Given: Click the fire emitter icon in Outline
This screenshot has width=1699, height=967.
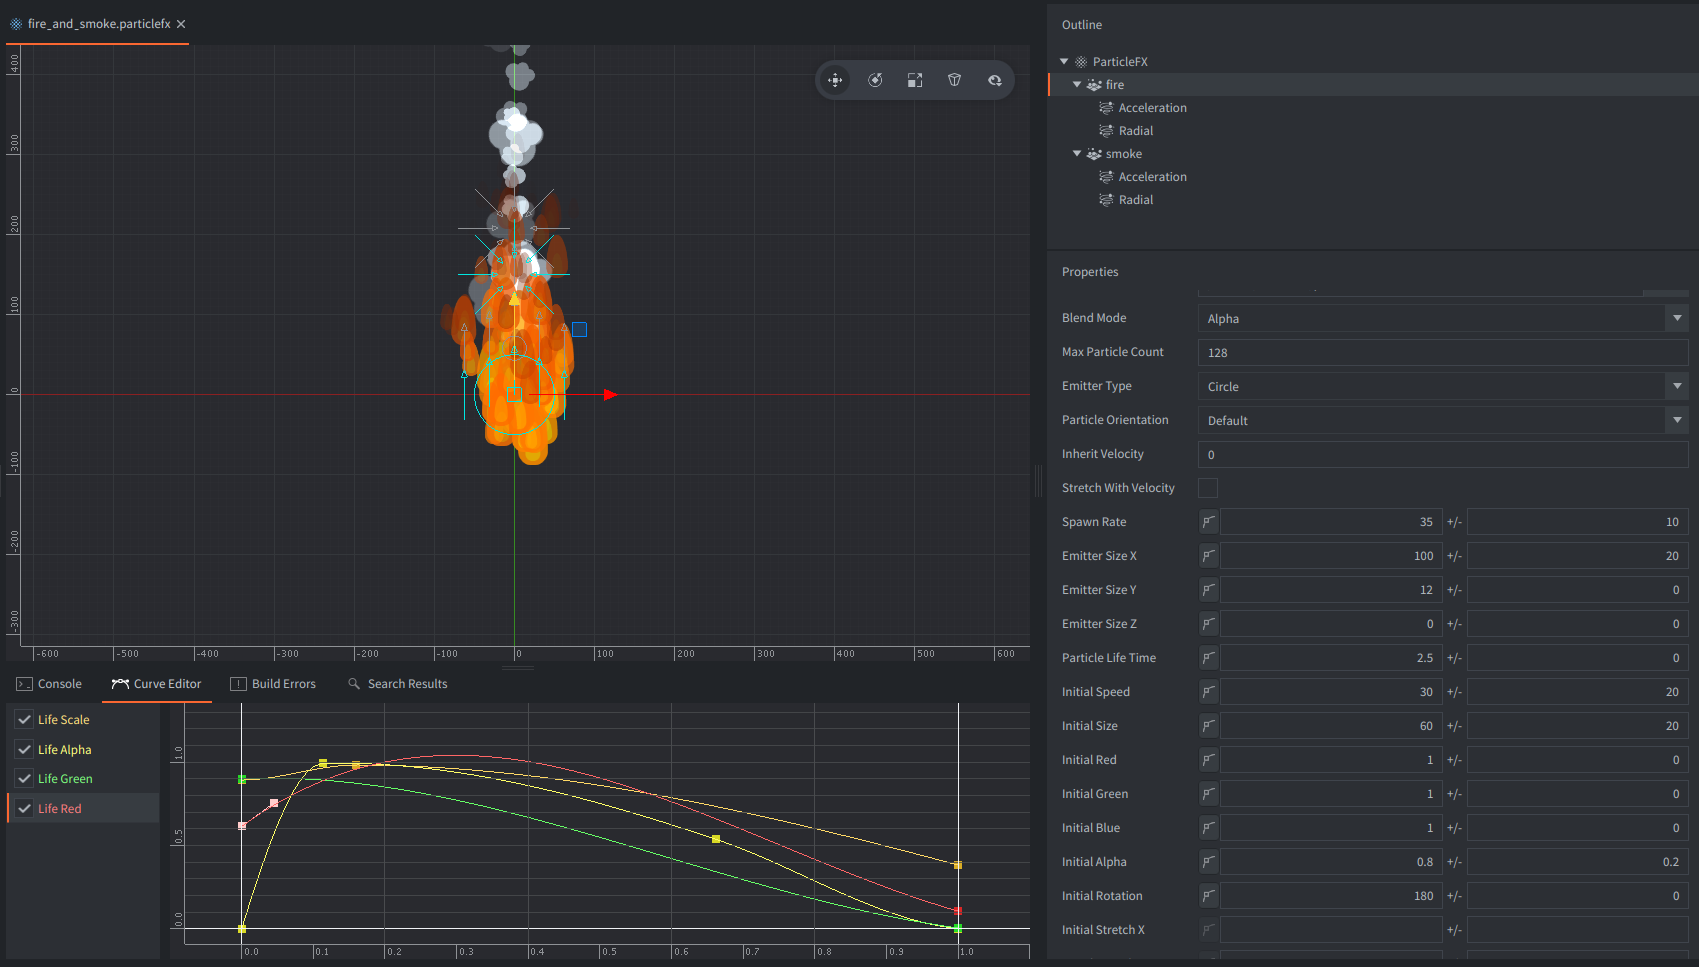Looking at the screenshot, I should [1094, 85].
